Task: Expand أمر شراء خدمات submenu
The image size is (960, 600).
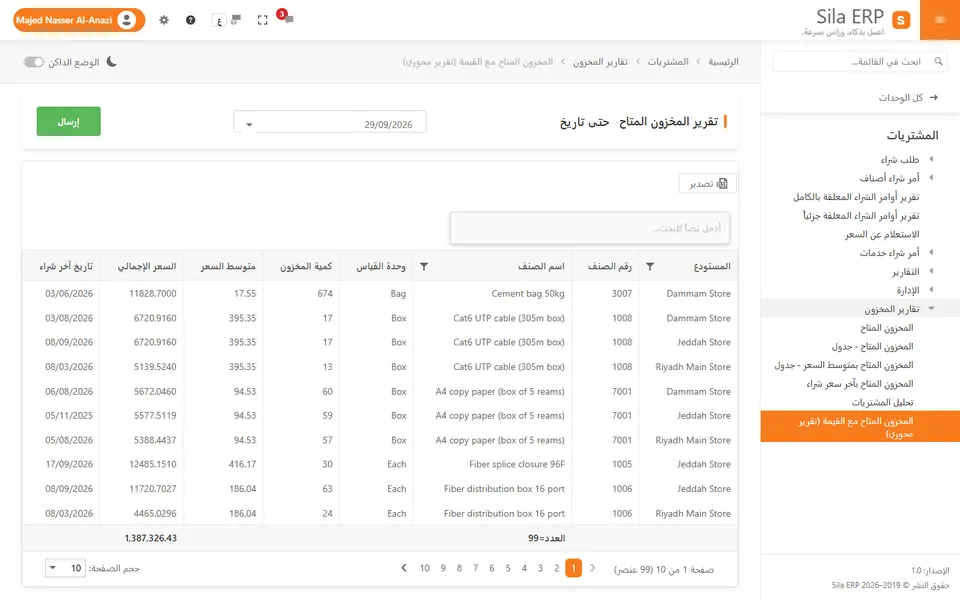Action: pyautogui.click(x=930, y=252)
